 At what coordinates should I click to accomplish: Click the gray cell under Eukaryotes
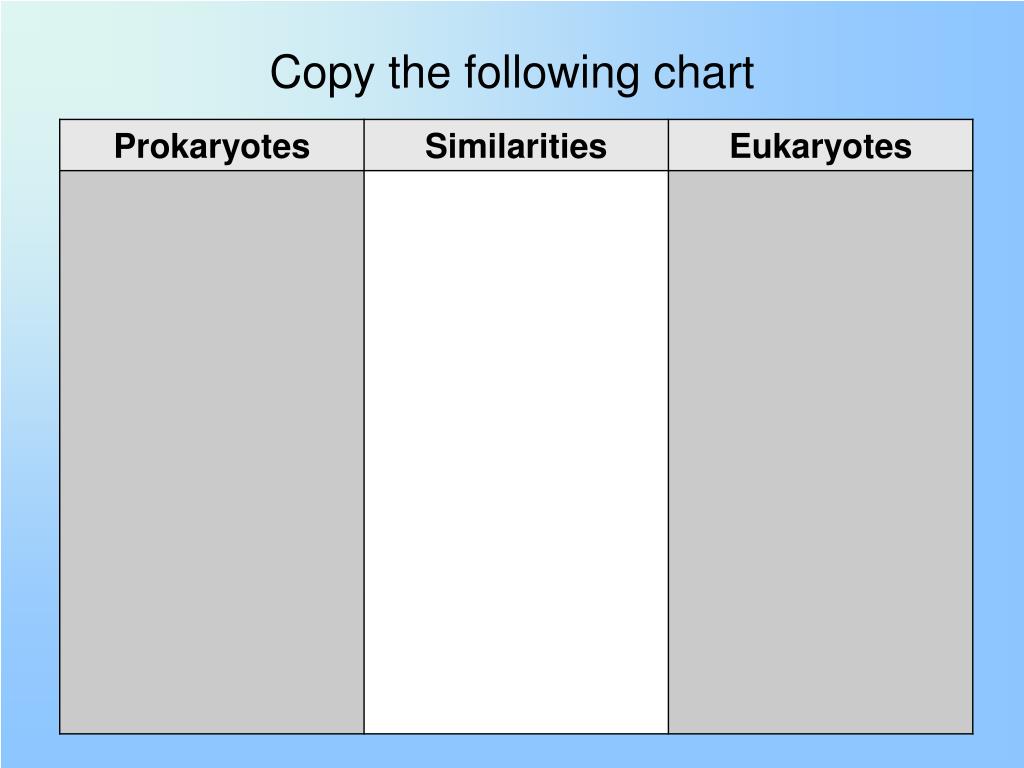coord(820,452)
